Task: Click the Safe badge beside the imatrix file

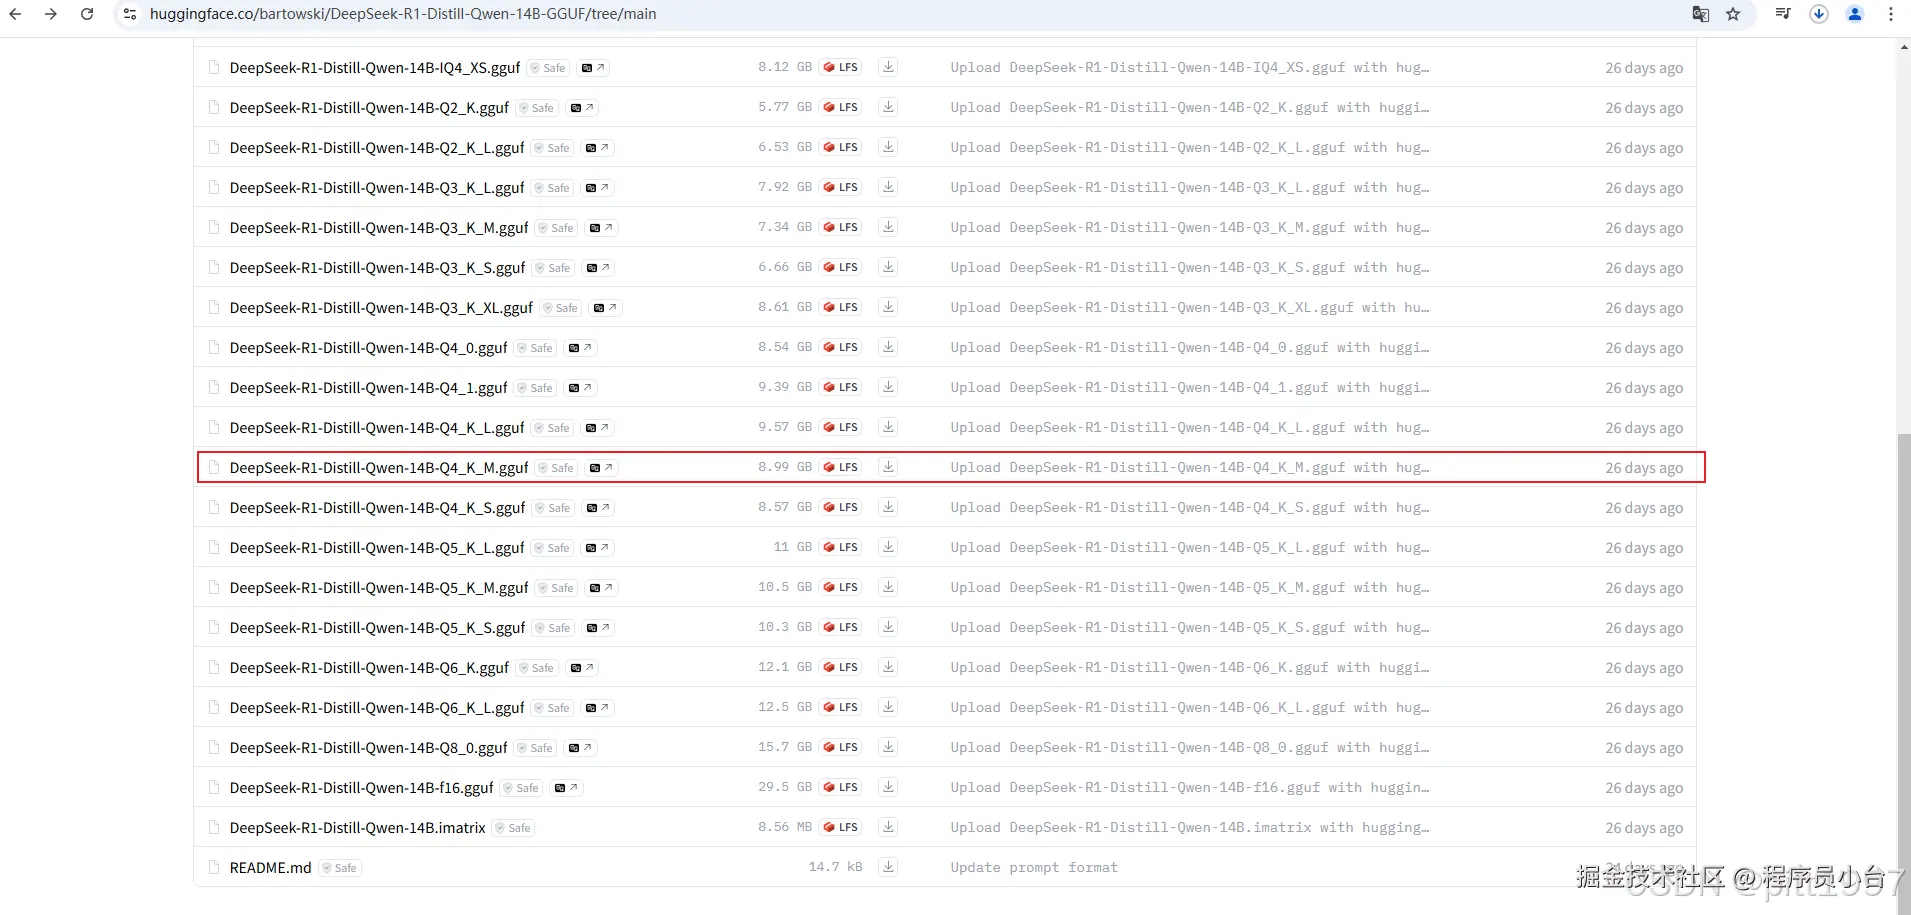Action: 514,828
